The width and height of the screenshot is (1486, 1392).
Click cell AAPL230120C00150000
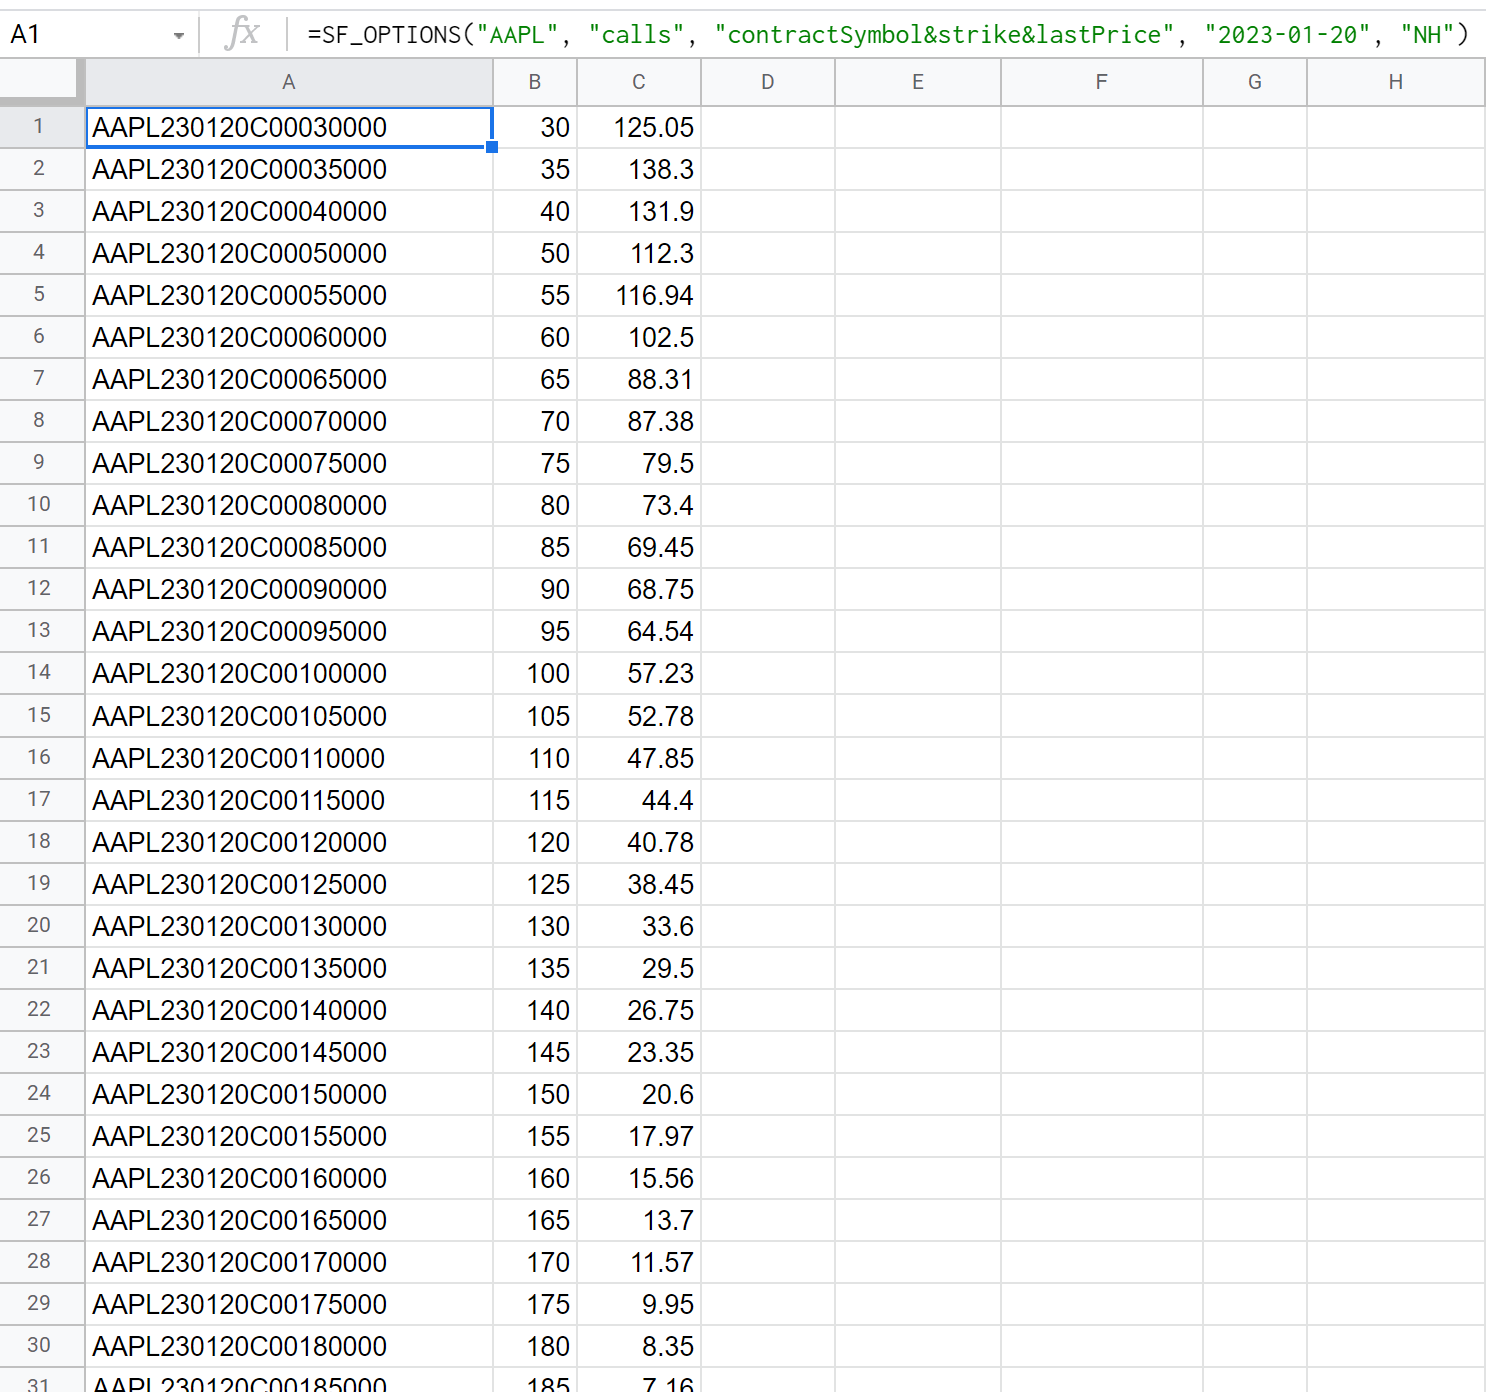(x=289, y=1094)
